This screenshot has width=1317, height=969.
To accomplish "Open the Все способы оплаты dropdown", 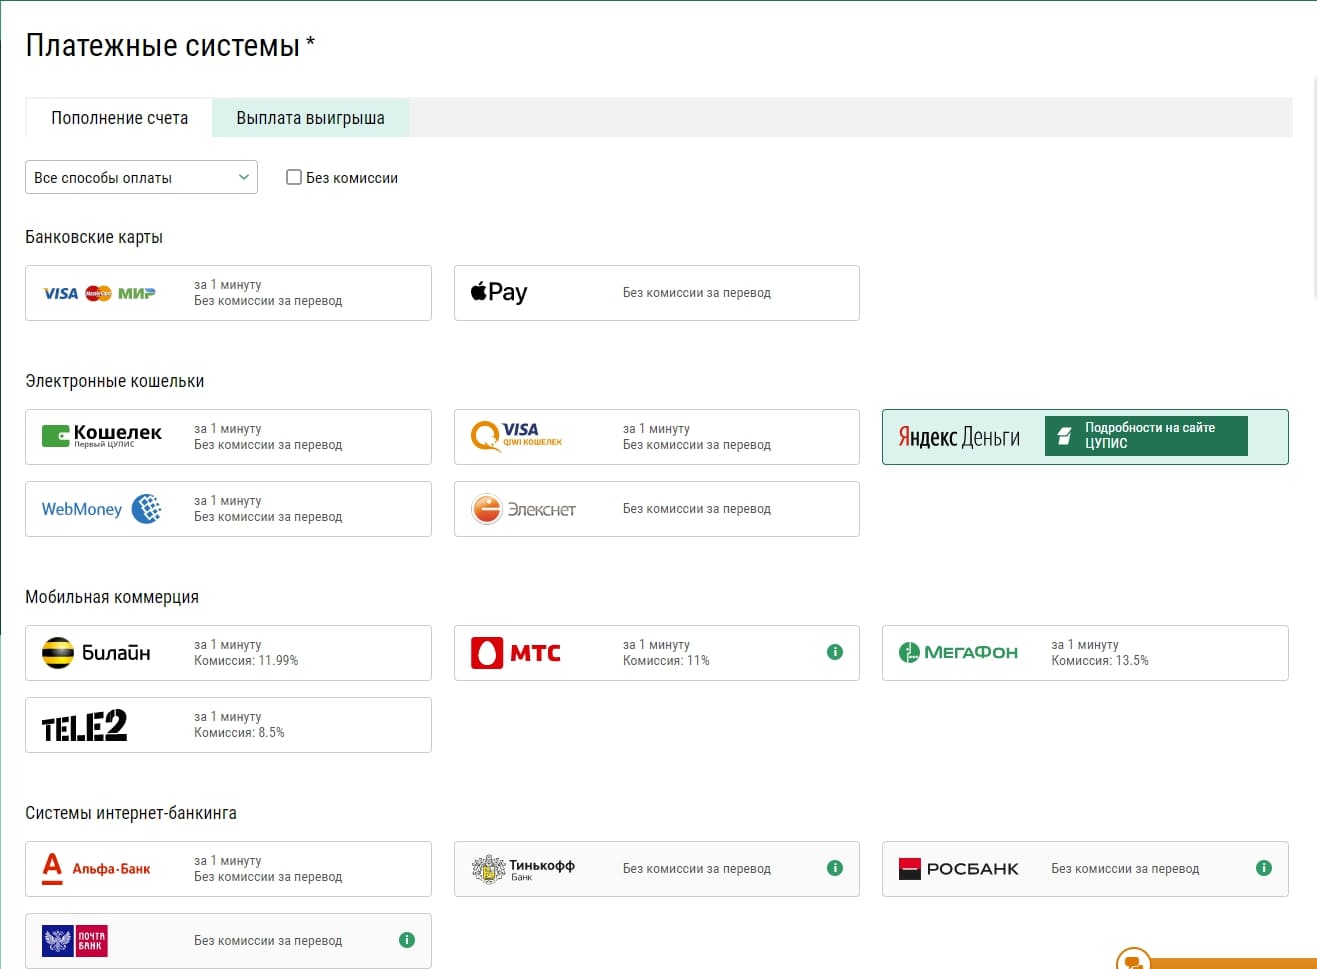I will (x=141, y=177).
